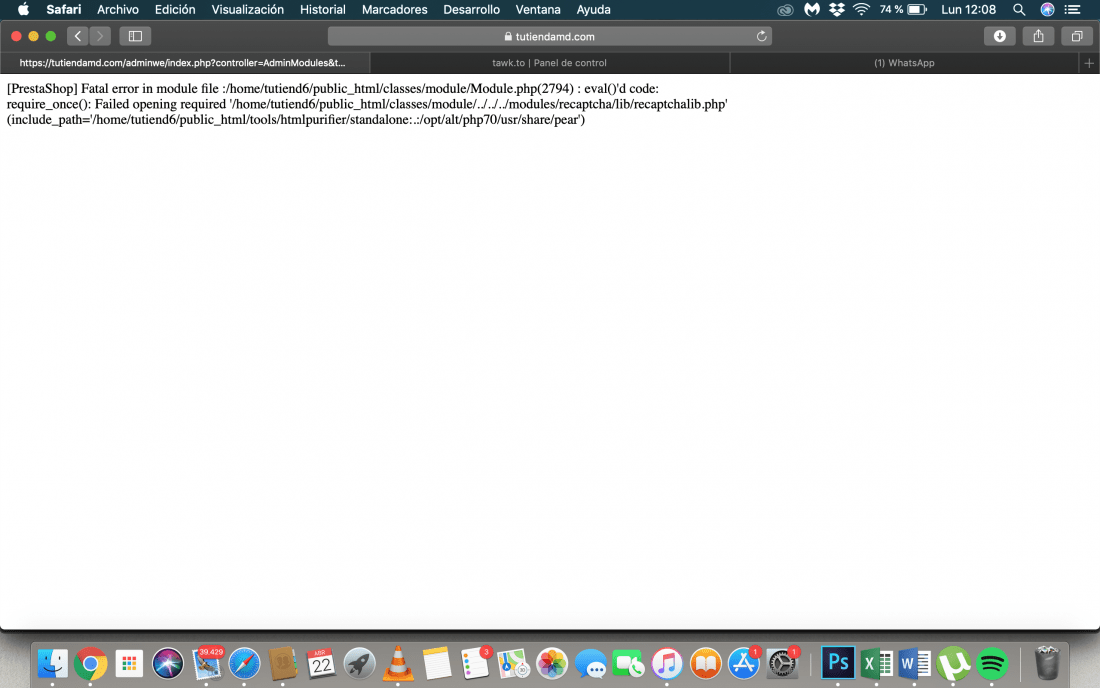Screen dimensions: 1100x688
Task: Open Spotify in the Dock
Action: 991,663
